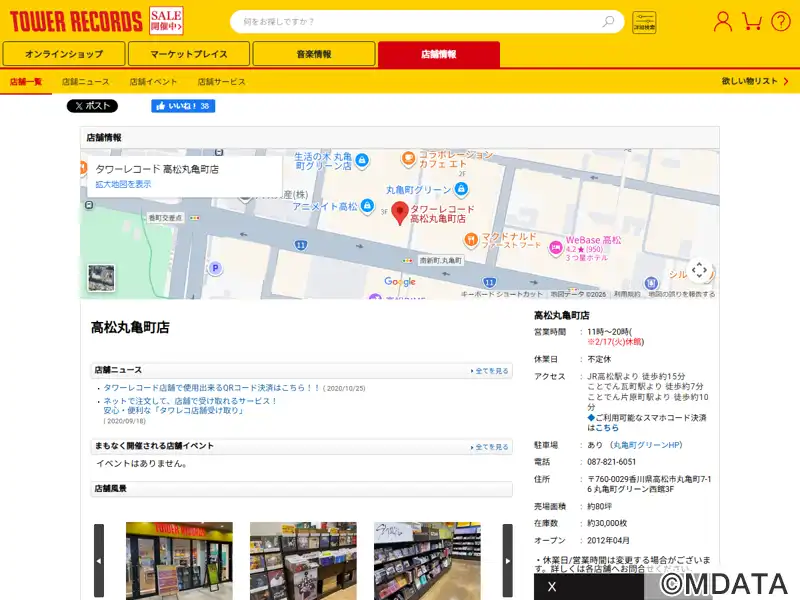Click 全てを見る in 店舗ニュース section
The image size is (800, 600).
click(490, 371)
